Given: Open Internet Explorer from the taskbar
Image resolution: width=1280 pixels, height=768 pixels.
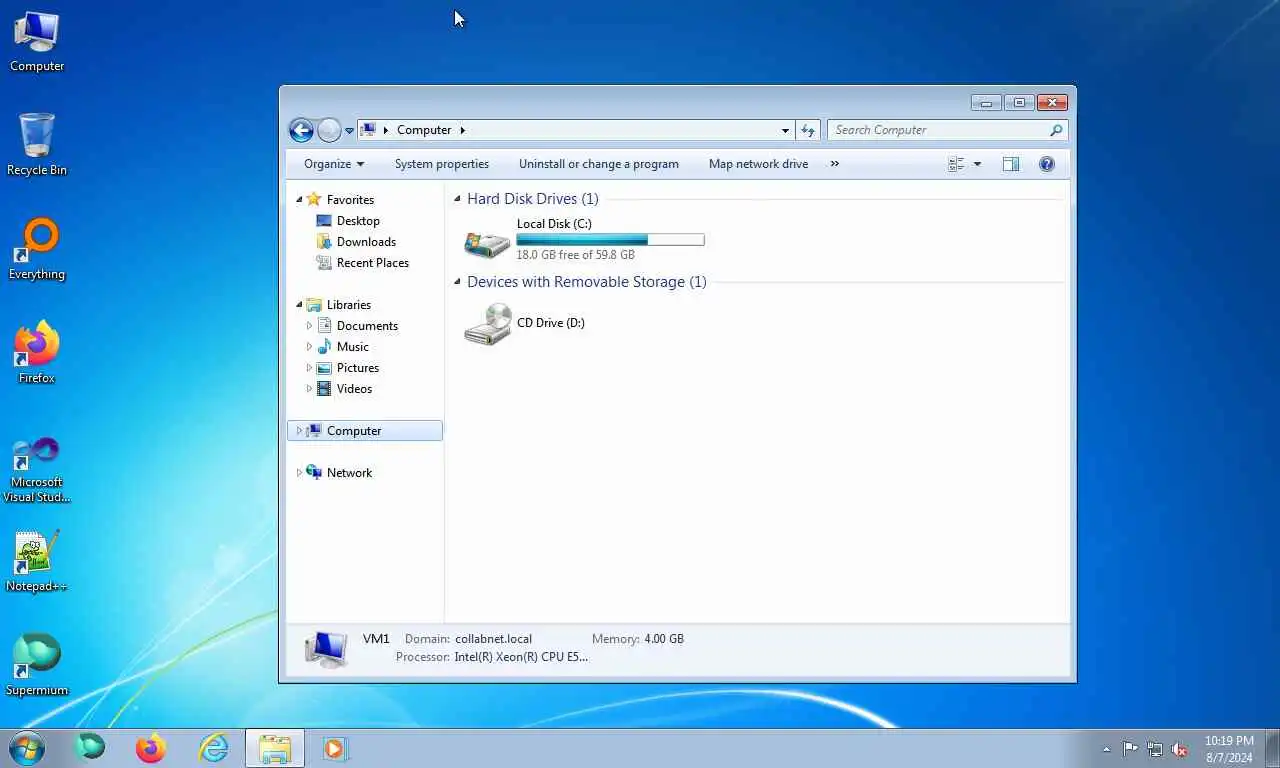Looking at the screenshot, I should tap(213, 748).
